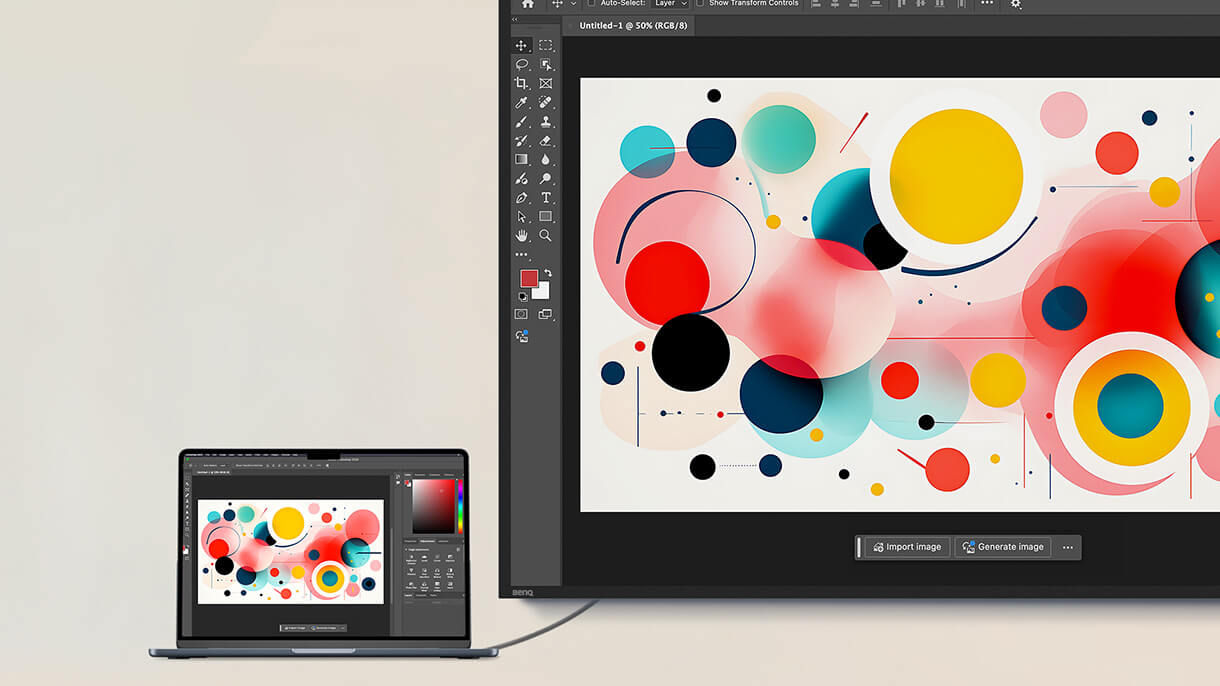Expand the Move tool preset dropdown arrow
The height and width of the screenshot is (686, 1220).
click(574, 4)
